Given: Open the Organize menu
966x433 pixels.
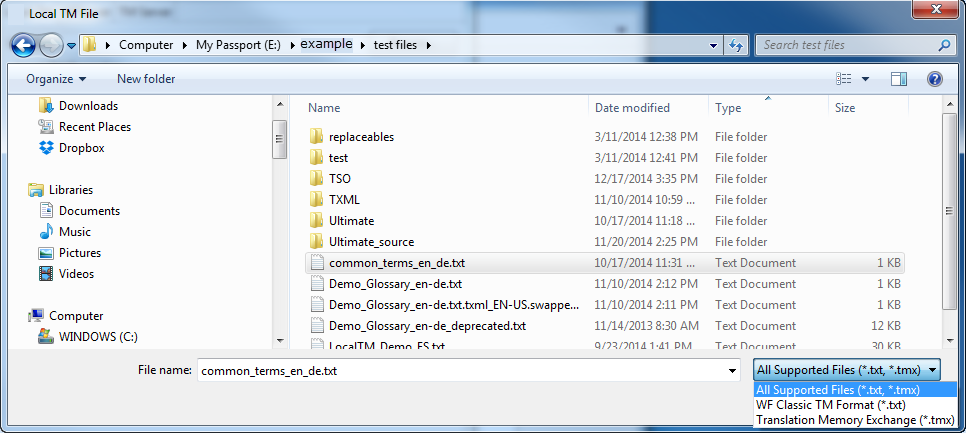Looking at the screenshot, I should point(56,79).
